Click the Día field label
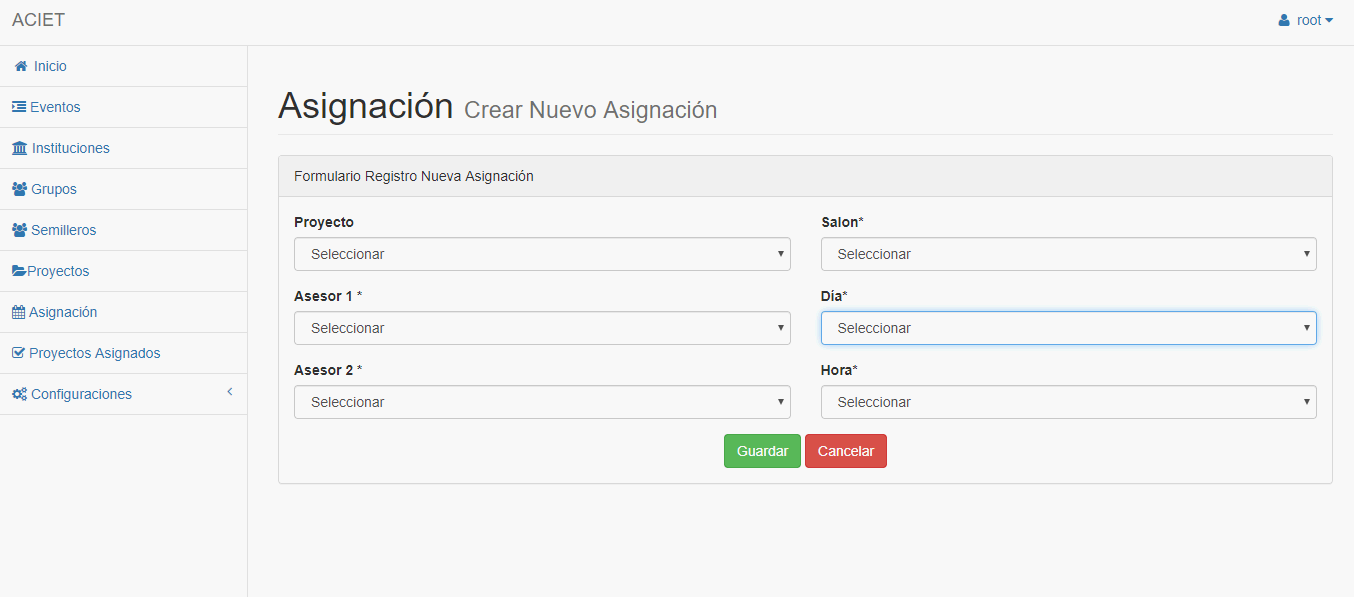Viewport: 1354px width, 597px height. coord(834,296)
